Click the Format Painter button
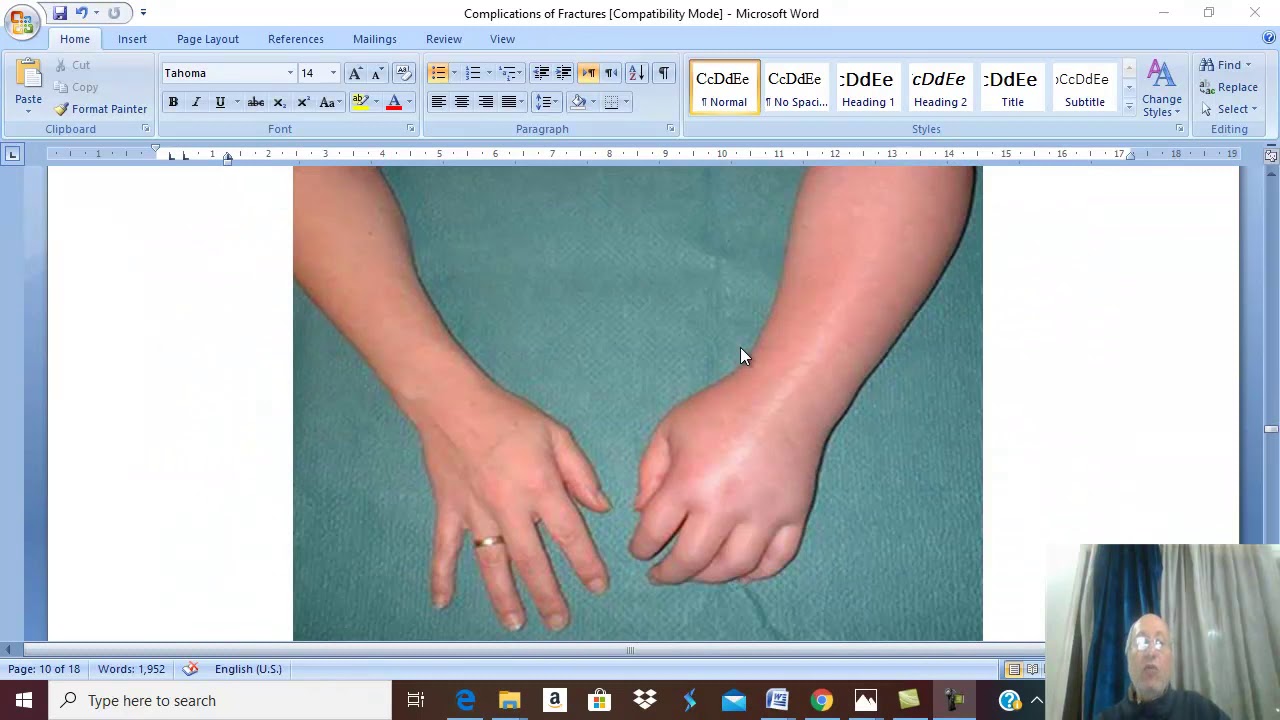1280x720 pixels. click(100, 109)
